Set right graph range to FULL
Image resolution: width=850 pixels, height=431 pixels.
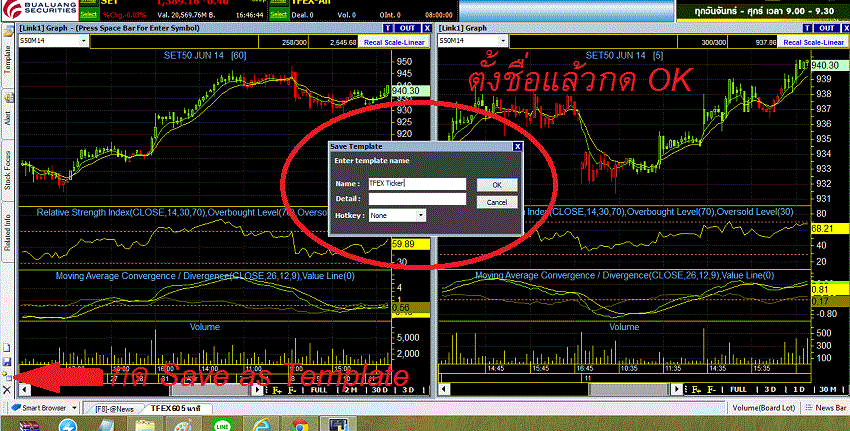pos(738,389)
